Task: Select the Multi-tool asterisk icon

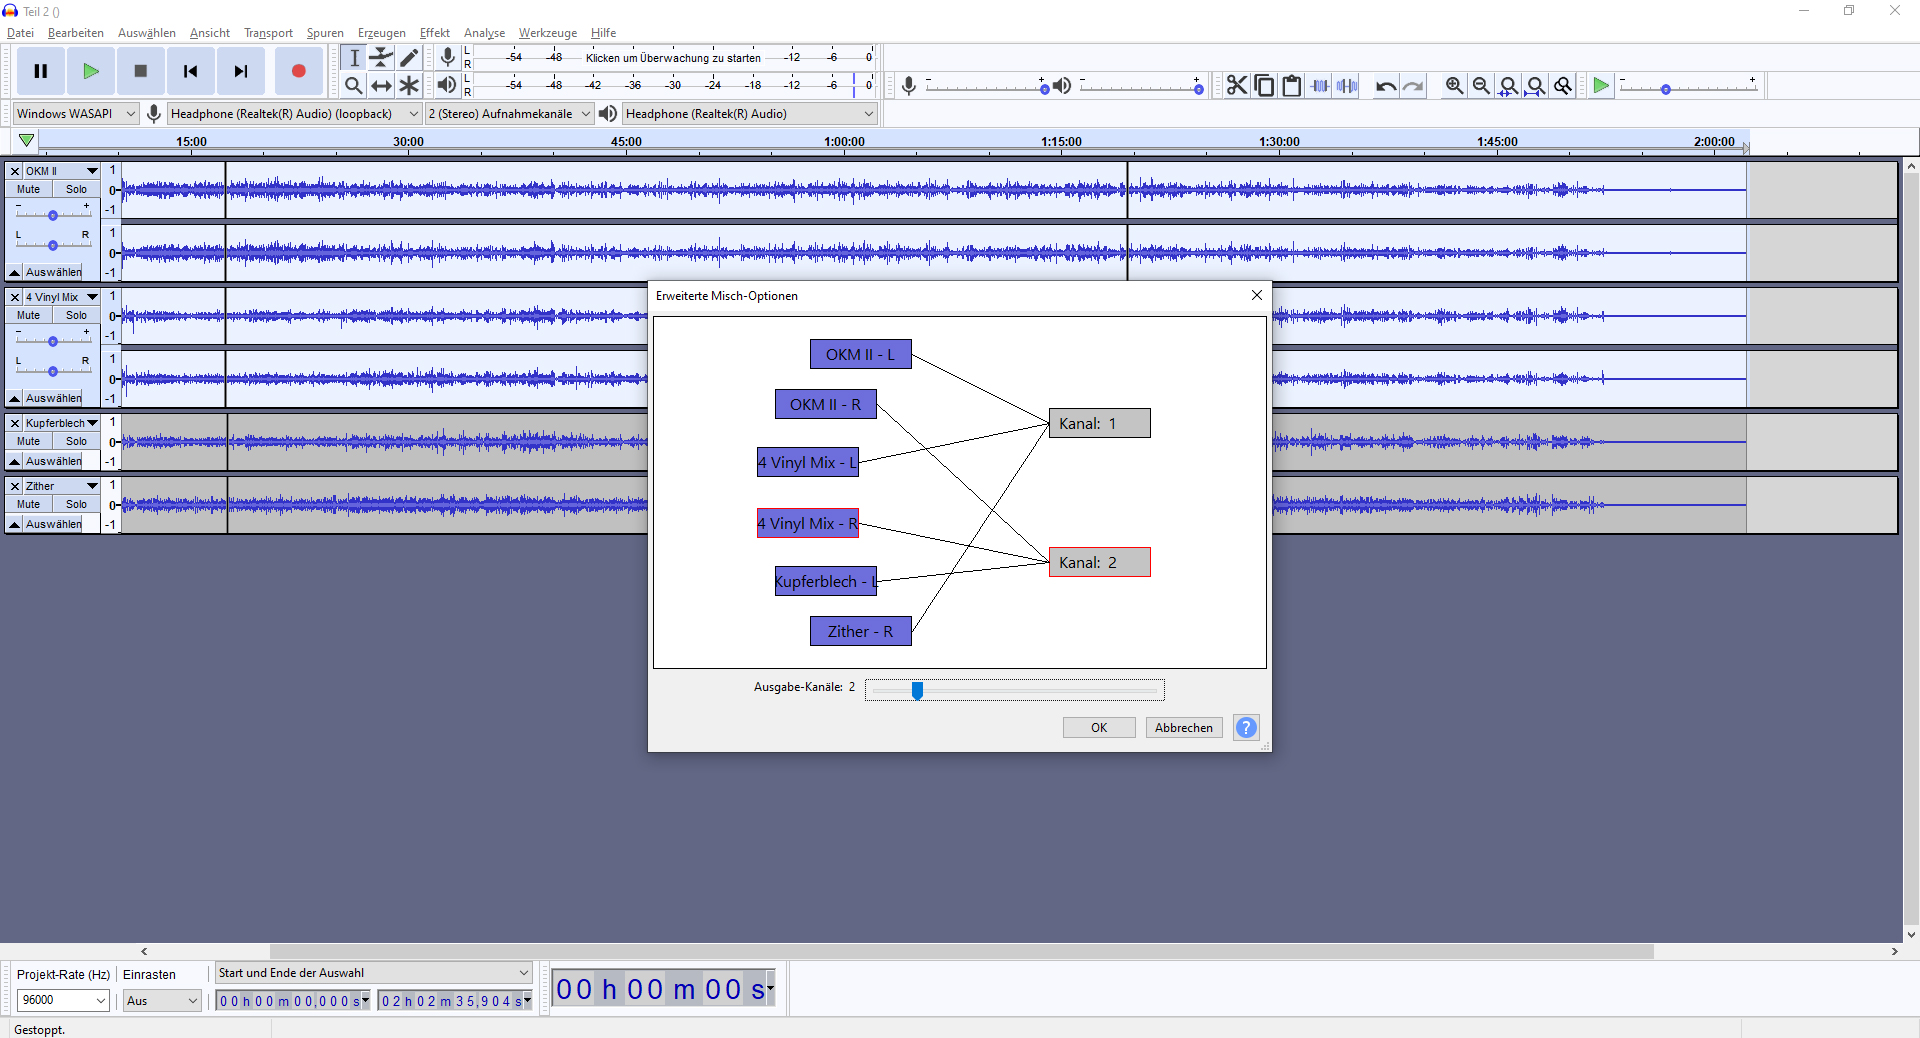Action: pyautogui.click(x=409, y=86)
